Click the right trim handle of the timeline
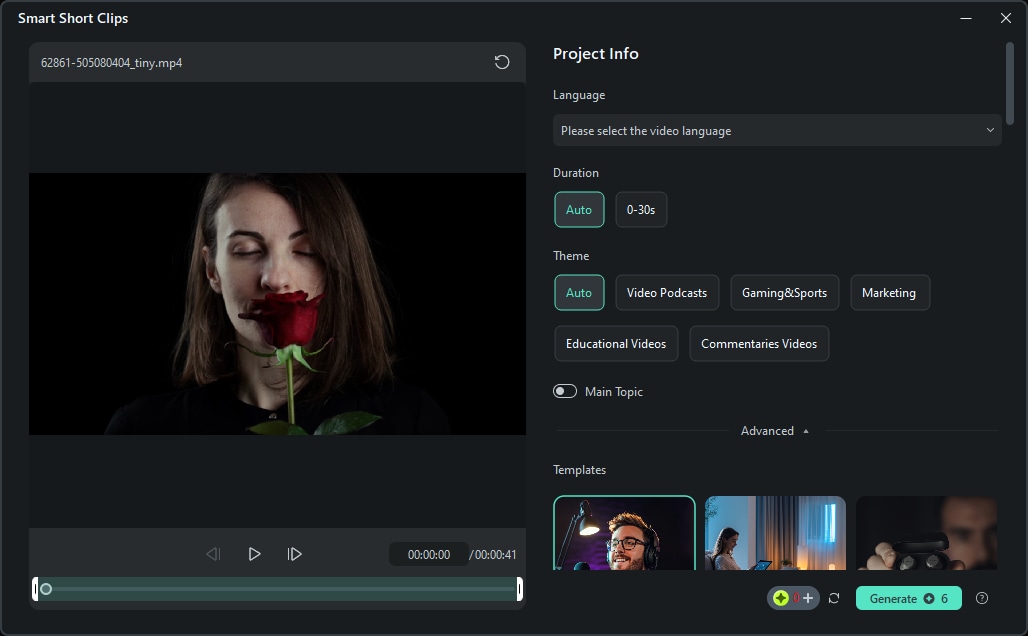 pos(519,589)
